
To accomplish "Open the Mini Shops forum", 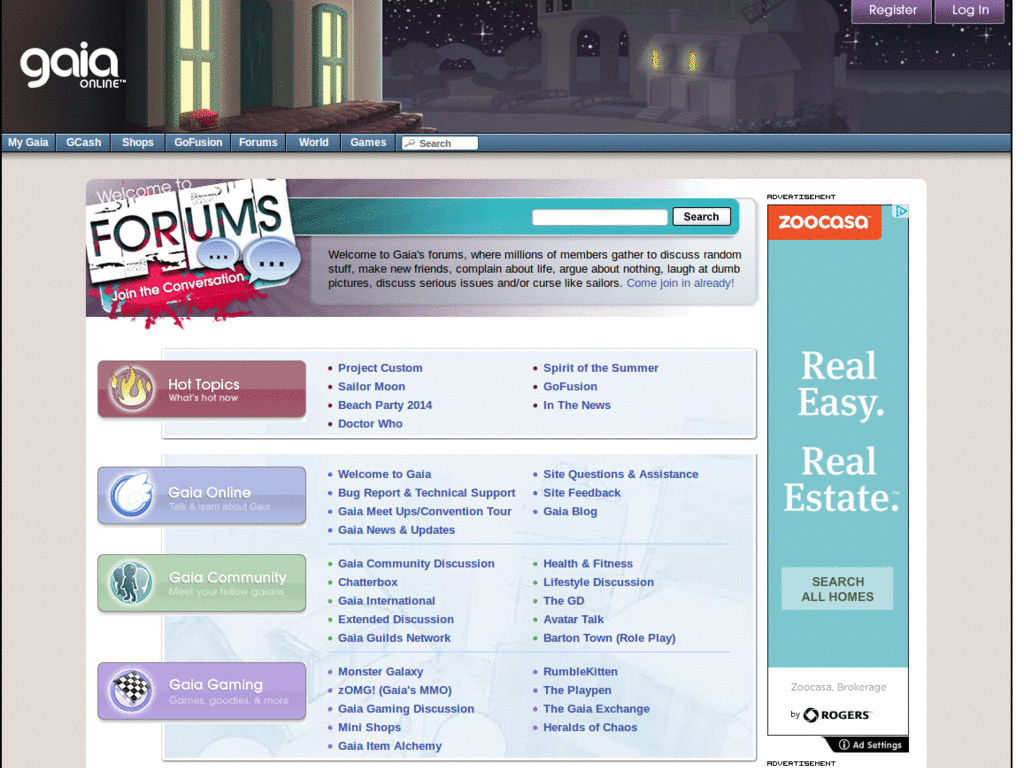I will 369,728.
